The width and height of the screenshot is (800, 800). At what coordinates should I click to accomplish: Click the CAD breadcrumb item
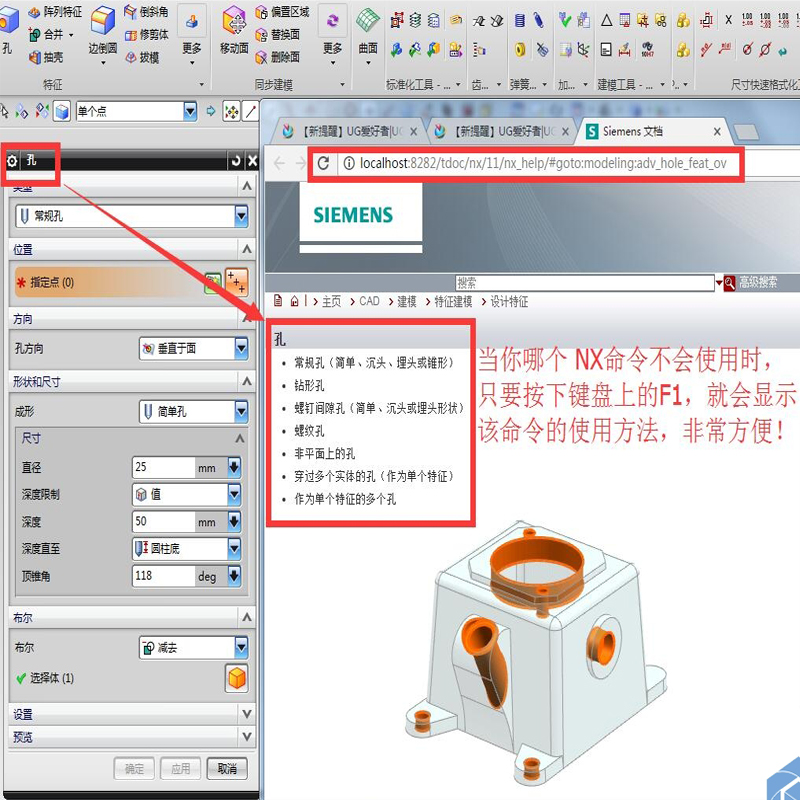click(369, 301)
